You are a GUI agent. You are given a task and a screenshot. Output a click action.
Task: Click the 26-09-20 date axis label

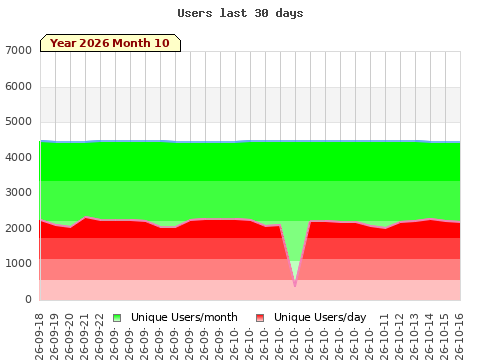(x=69, y=337)
